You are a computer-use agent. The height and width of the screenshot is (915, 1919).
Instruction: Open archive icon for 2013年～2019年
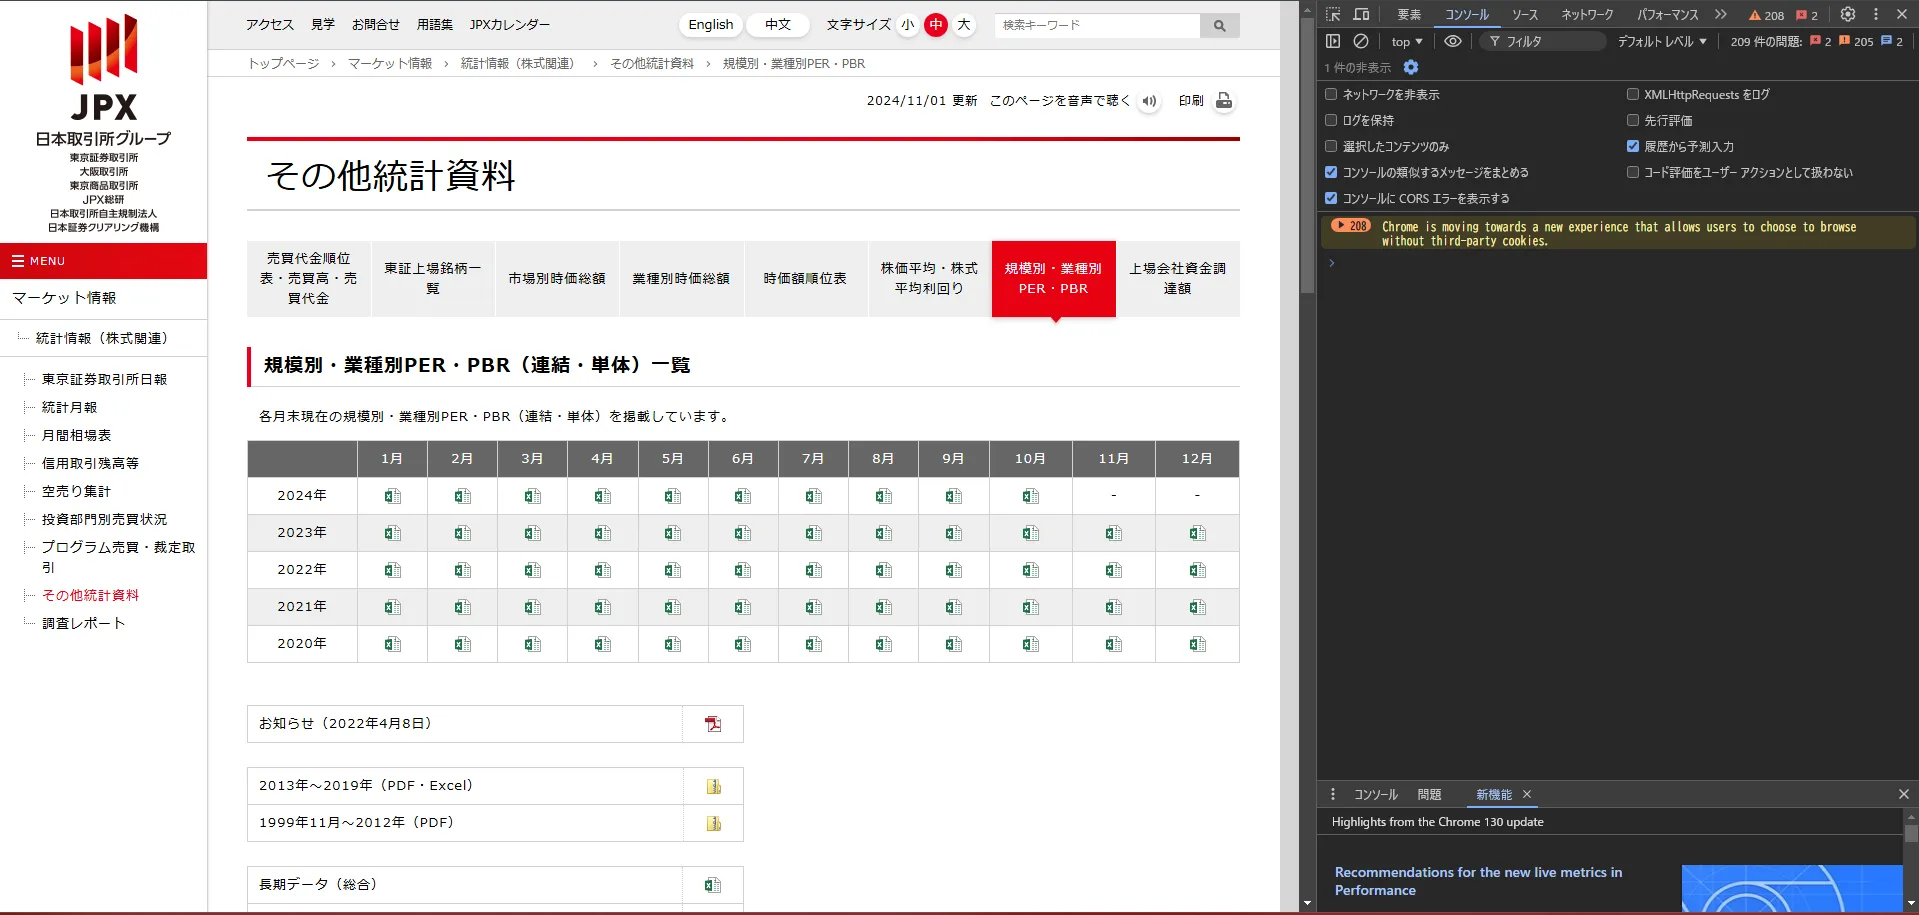[713, 786]
